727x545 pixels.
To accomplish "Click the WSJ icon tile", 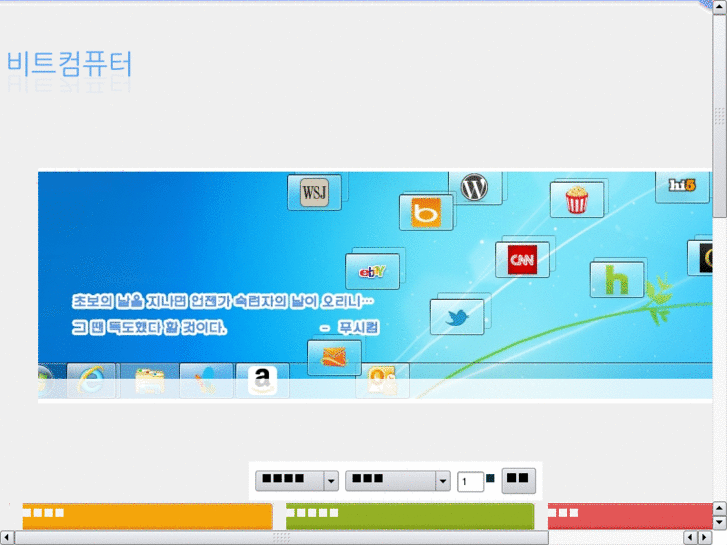I will (x=314, y=192).
